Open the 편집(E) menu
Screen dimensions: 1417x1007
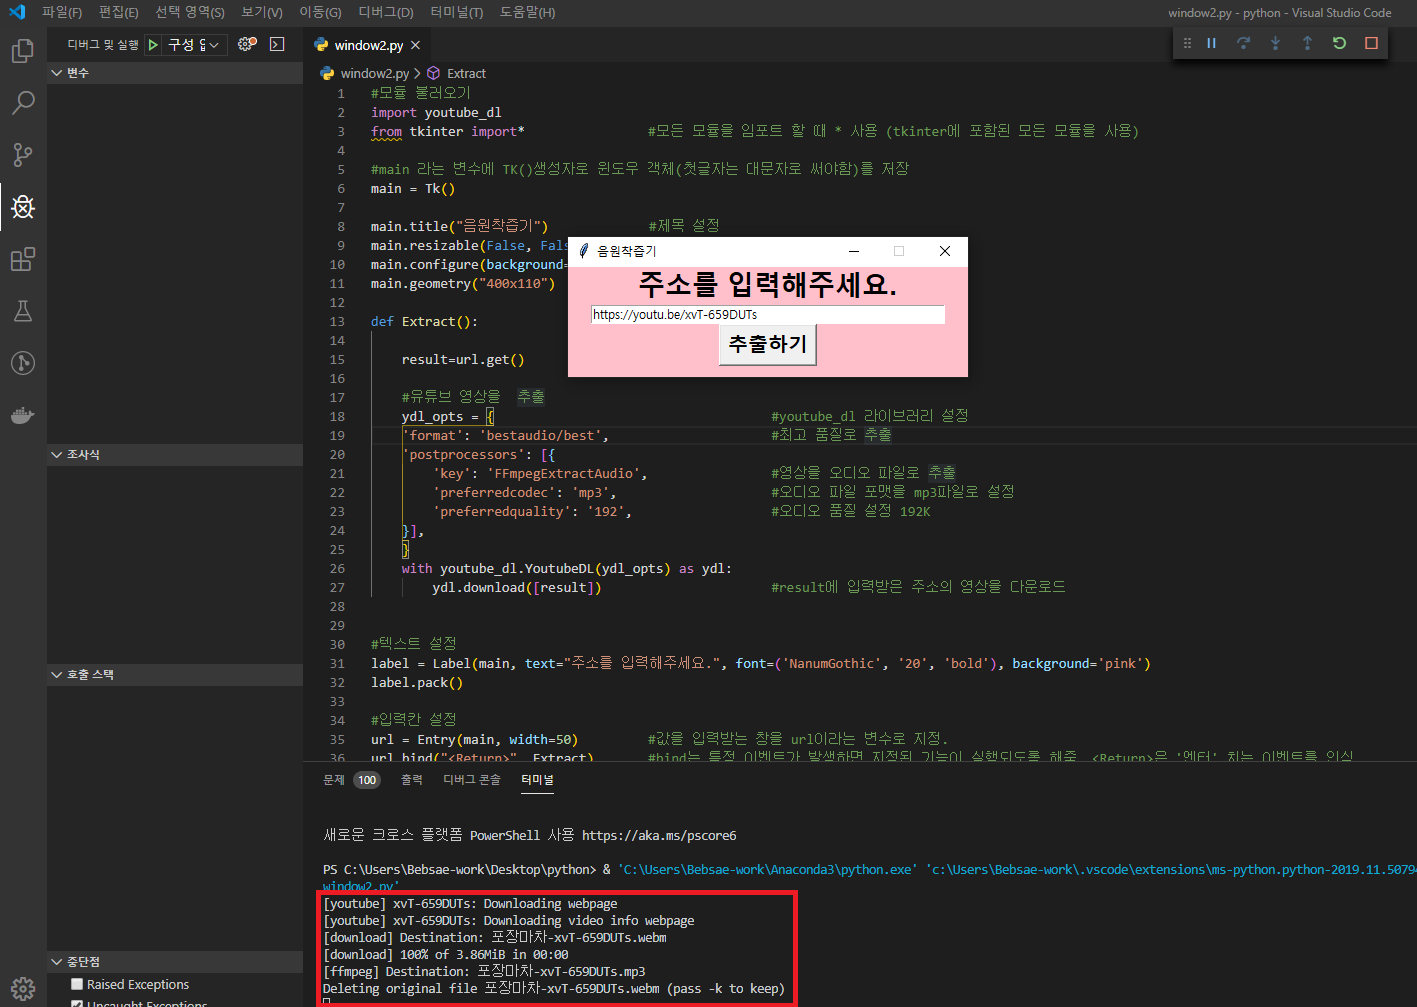pyautogui.click(x=119, y=12)
